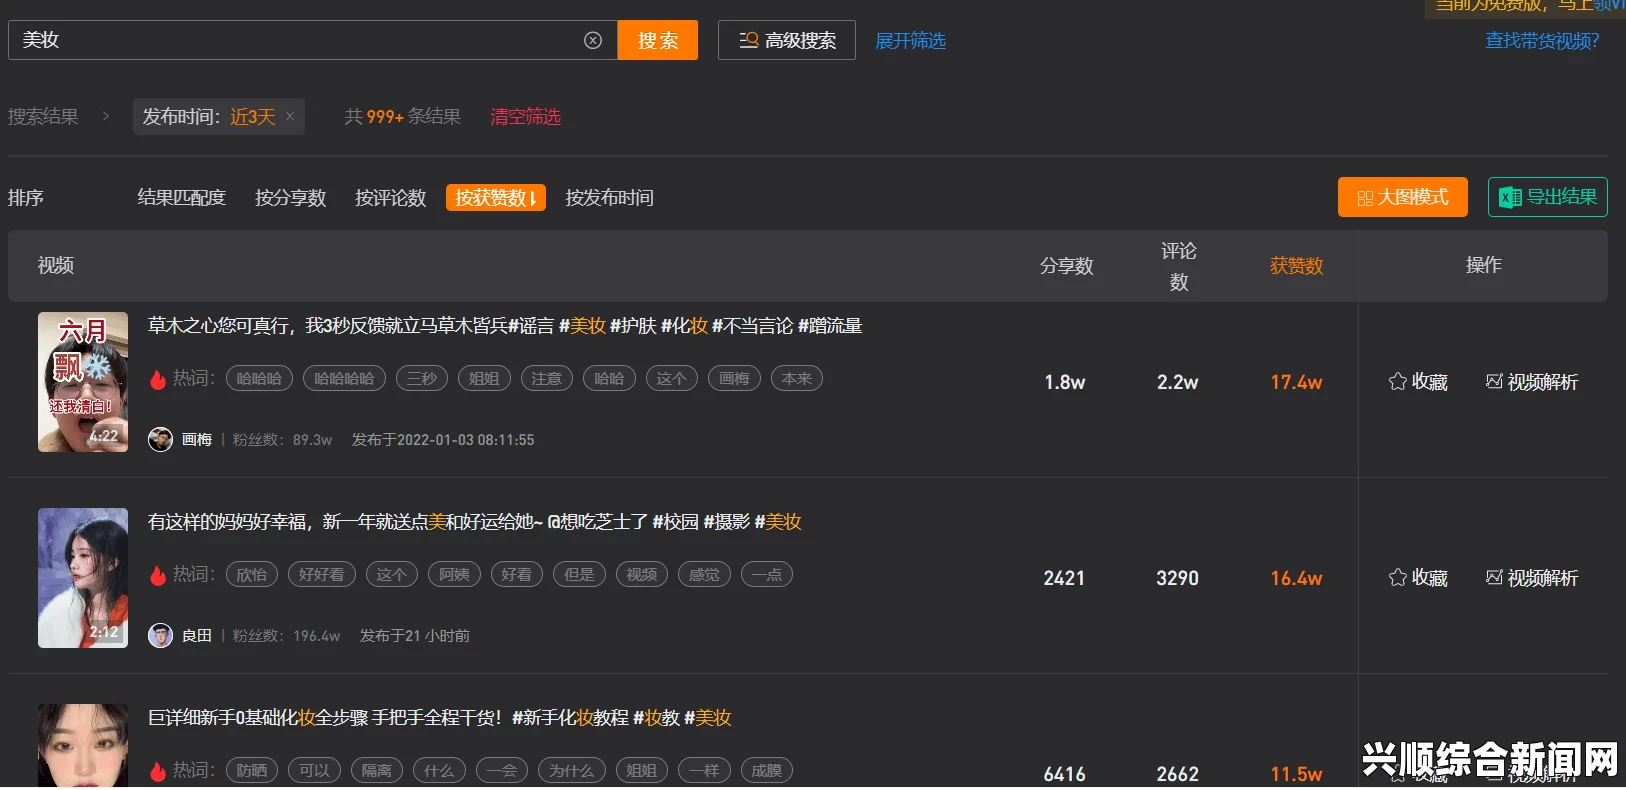Click the flame icon in third video row
The width and height of the screenshot is (1626, 790).
coord(157,771)
